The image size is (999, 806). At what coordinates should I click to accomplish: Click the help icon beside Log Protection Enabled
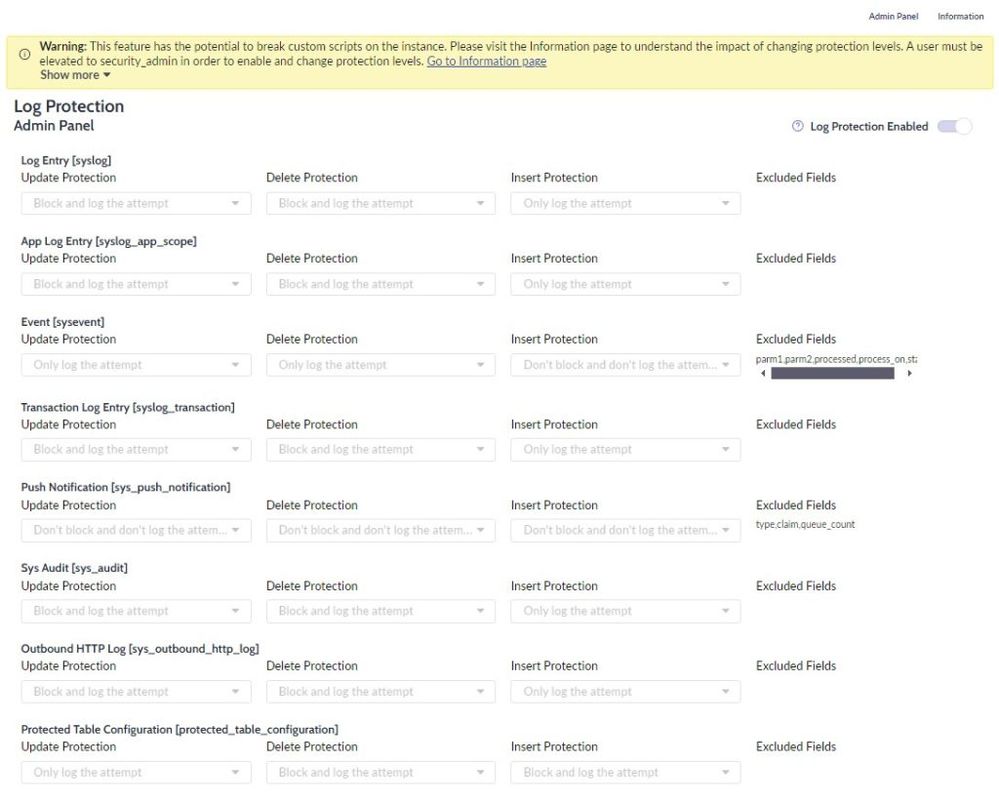click(x=797, y=126)
